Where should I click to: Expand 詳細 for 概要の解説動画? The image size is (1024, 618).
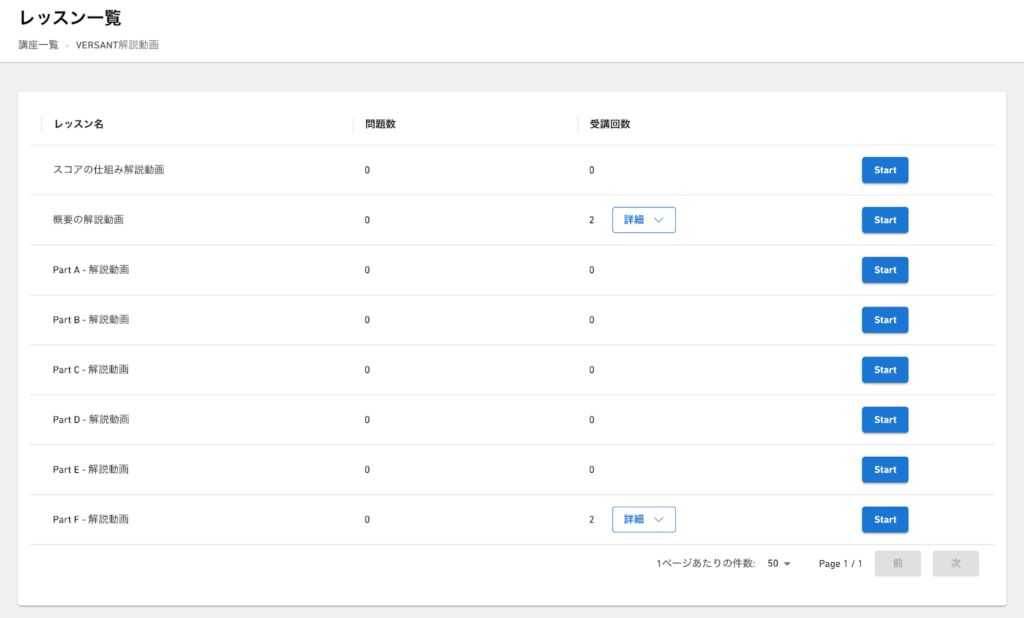tap(643, 220)
